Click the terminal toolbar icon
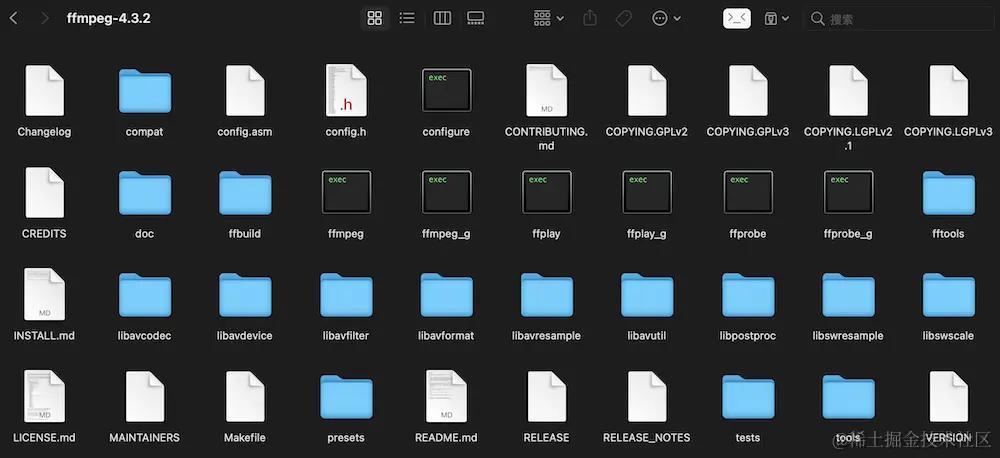This screenshot has height=458, width=1000. point(737,18)
